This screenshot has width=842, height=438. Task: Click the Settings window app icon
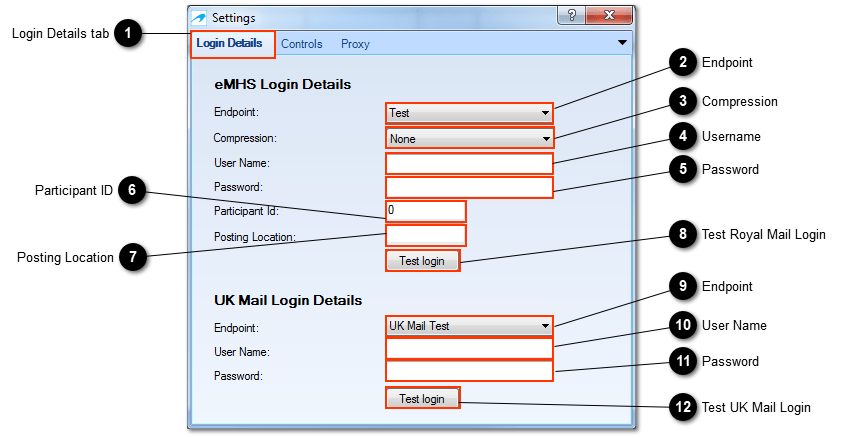199,18
